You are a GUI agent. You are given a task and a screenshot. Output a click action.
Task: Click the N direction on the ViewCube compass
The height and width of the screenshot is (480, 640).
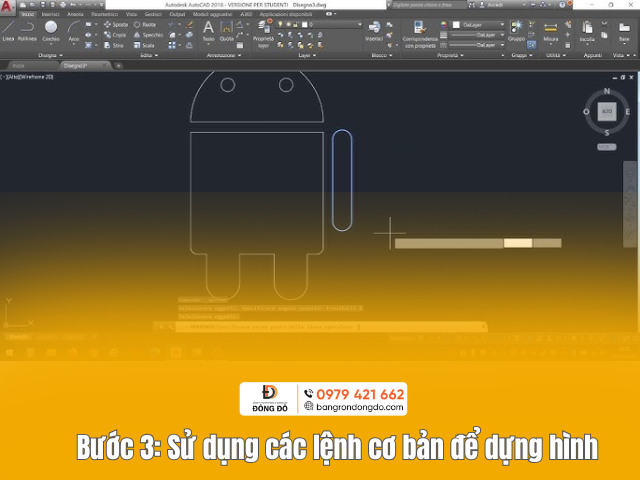click(607, 91)
